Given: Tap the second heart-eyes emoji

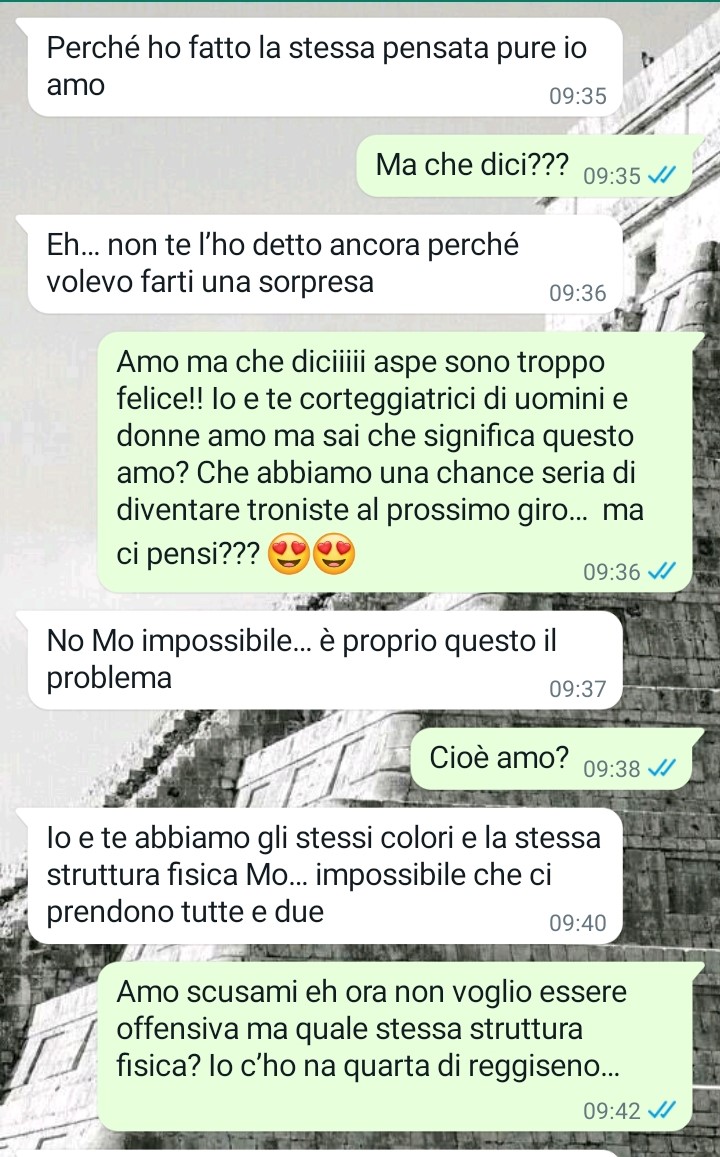Looking at the screenshot, I should tap(333, 556).
